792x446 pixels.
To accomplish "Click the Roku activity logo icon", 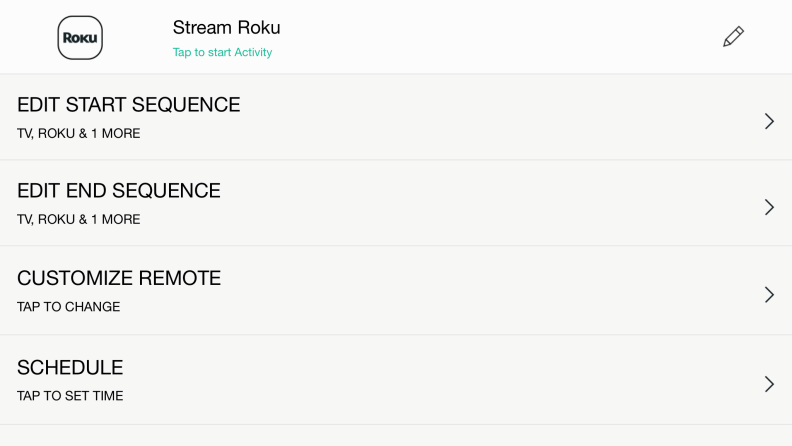I will pyautogui.click(x=80, y=37).
